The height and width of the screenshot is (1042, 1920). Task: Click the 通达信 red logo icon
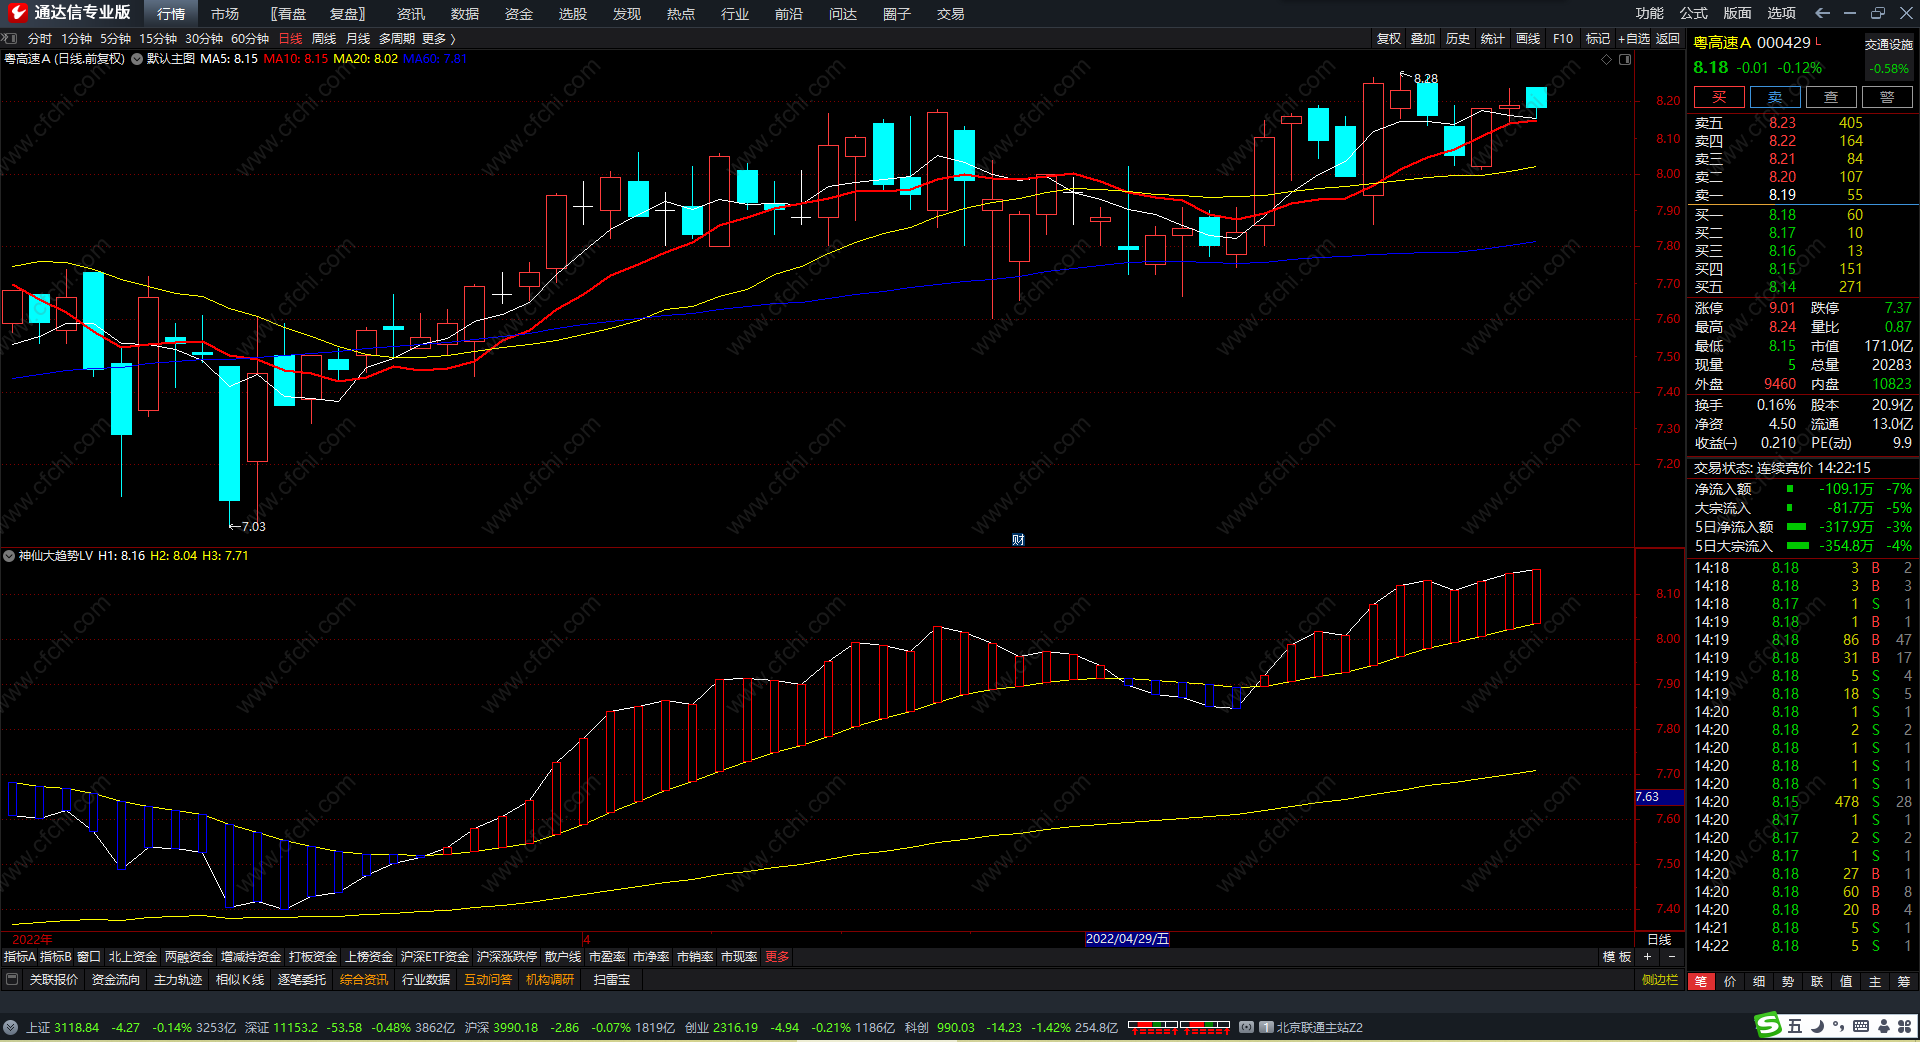(17, 13)
